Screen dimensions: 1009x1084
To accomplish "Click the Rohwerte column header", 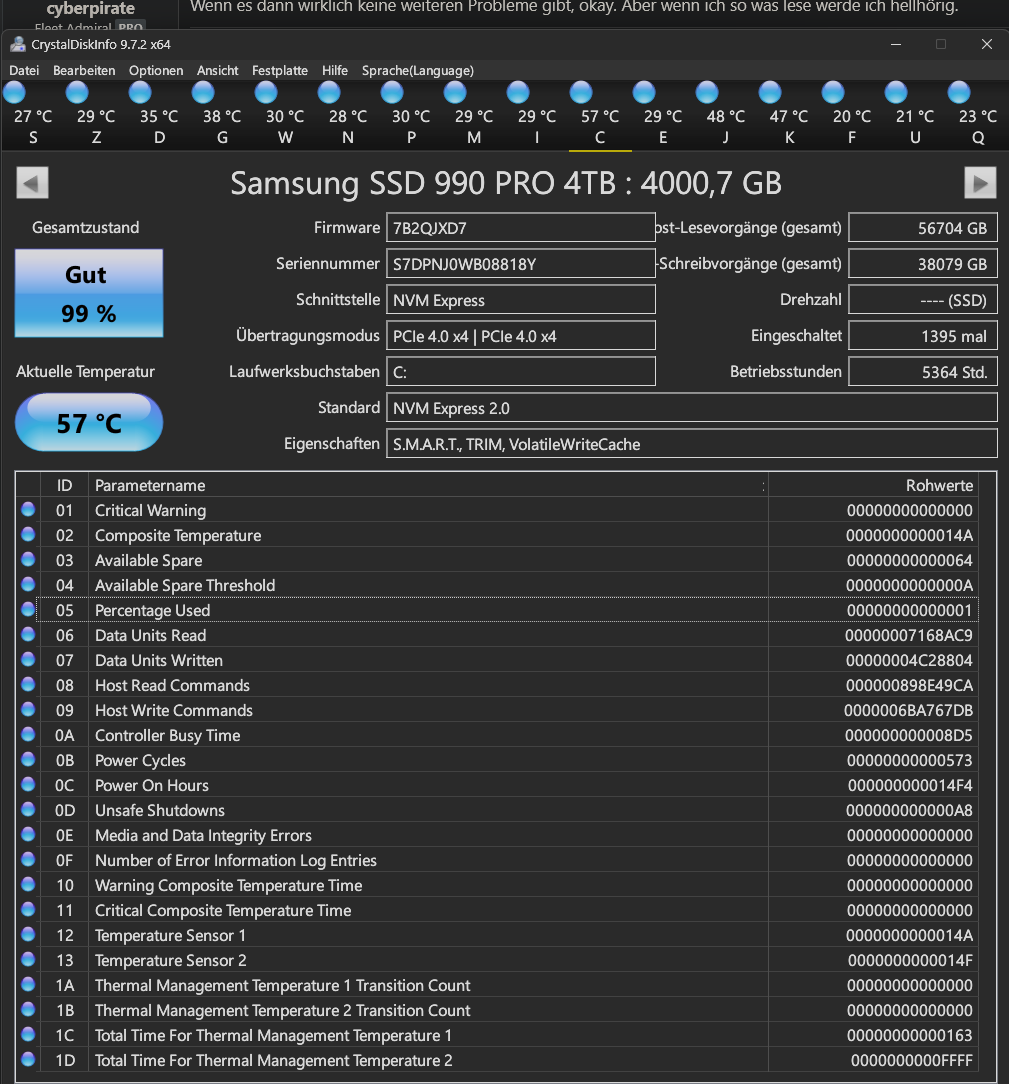I will [874, 485].
